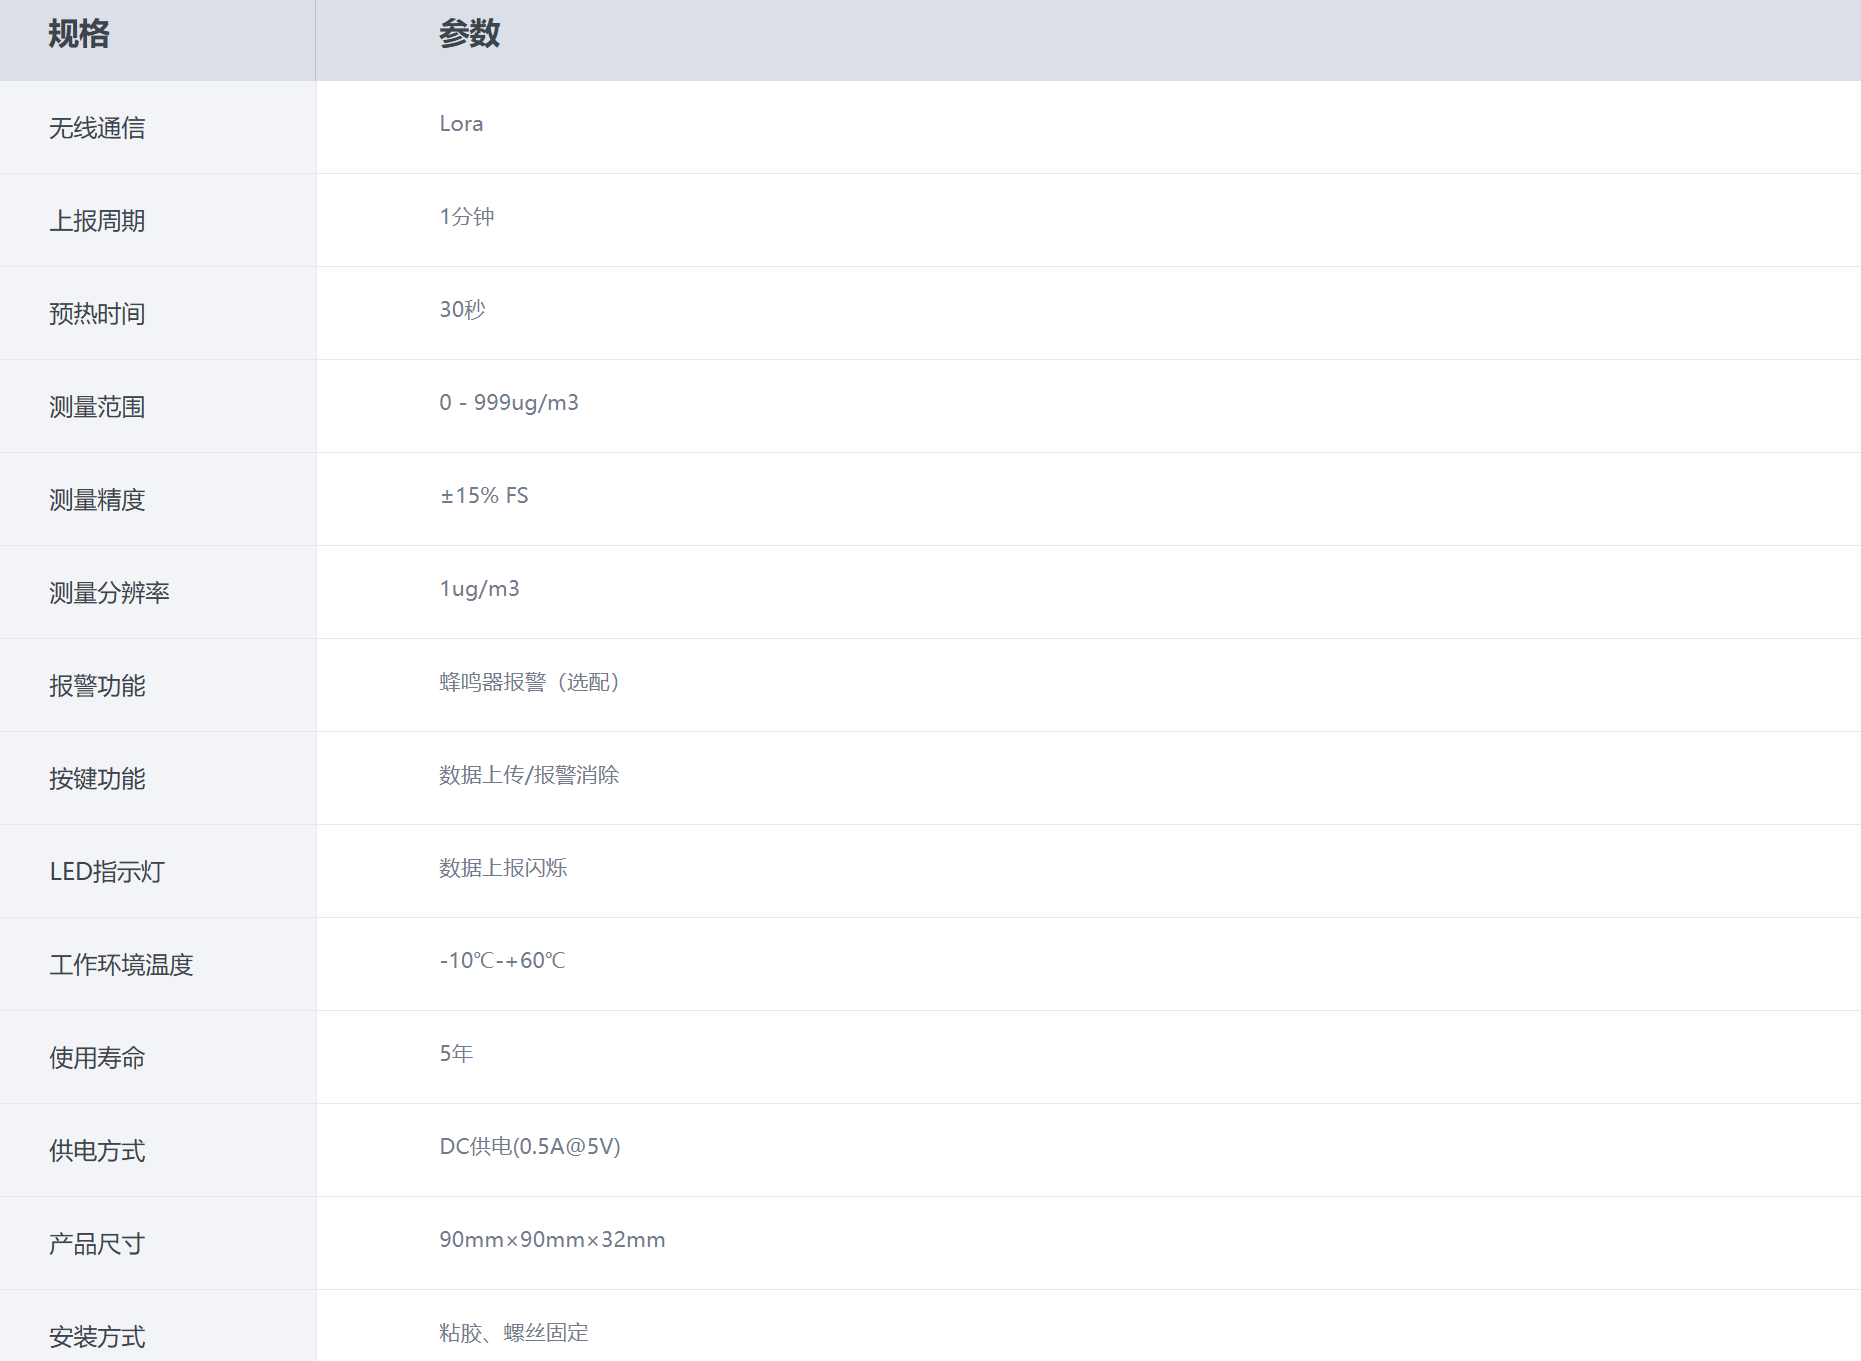Click the 粘胶、螺丝固定 value

coord(514,1333)
